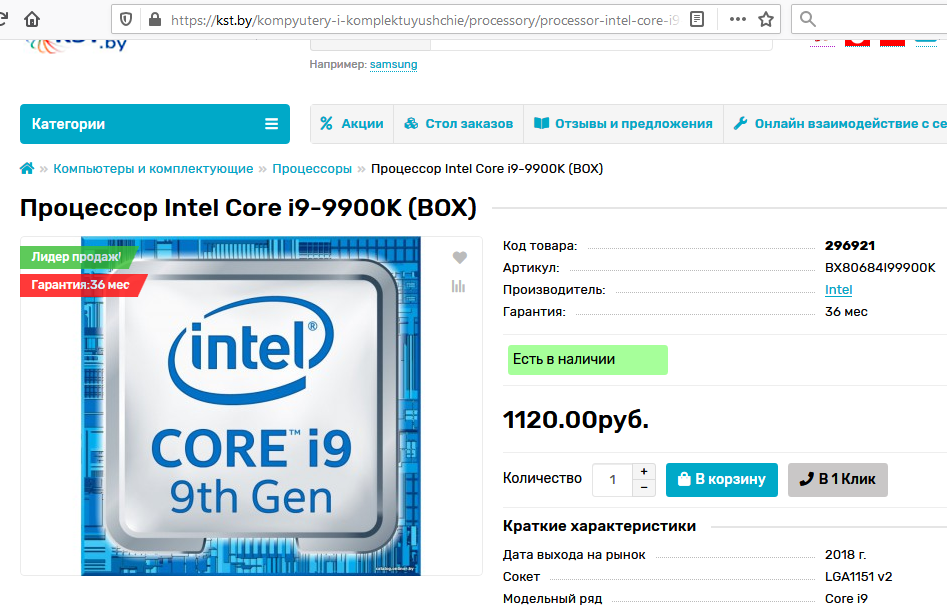947x614 pixels.
Task: Open the Intel manufacturer link
Action: (x=838, y=290)
